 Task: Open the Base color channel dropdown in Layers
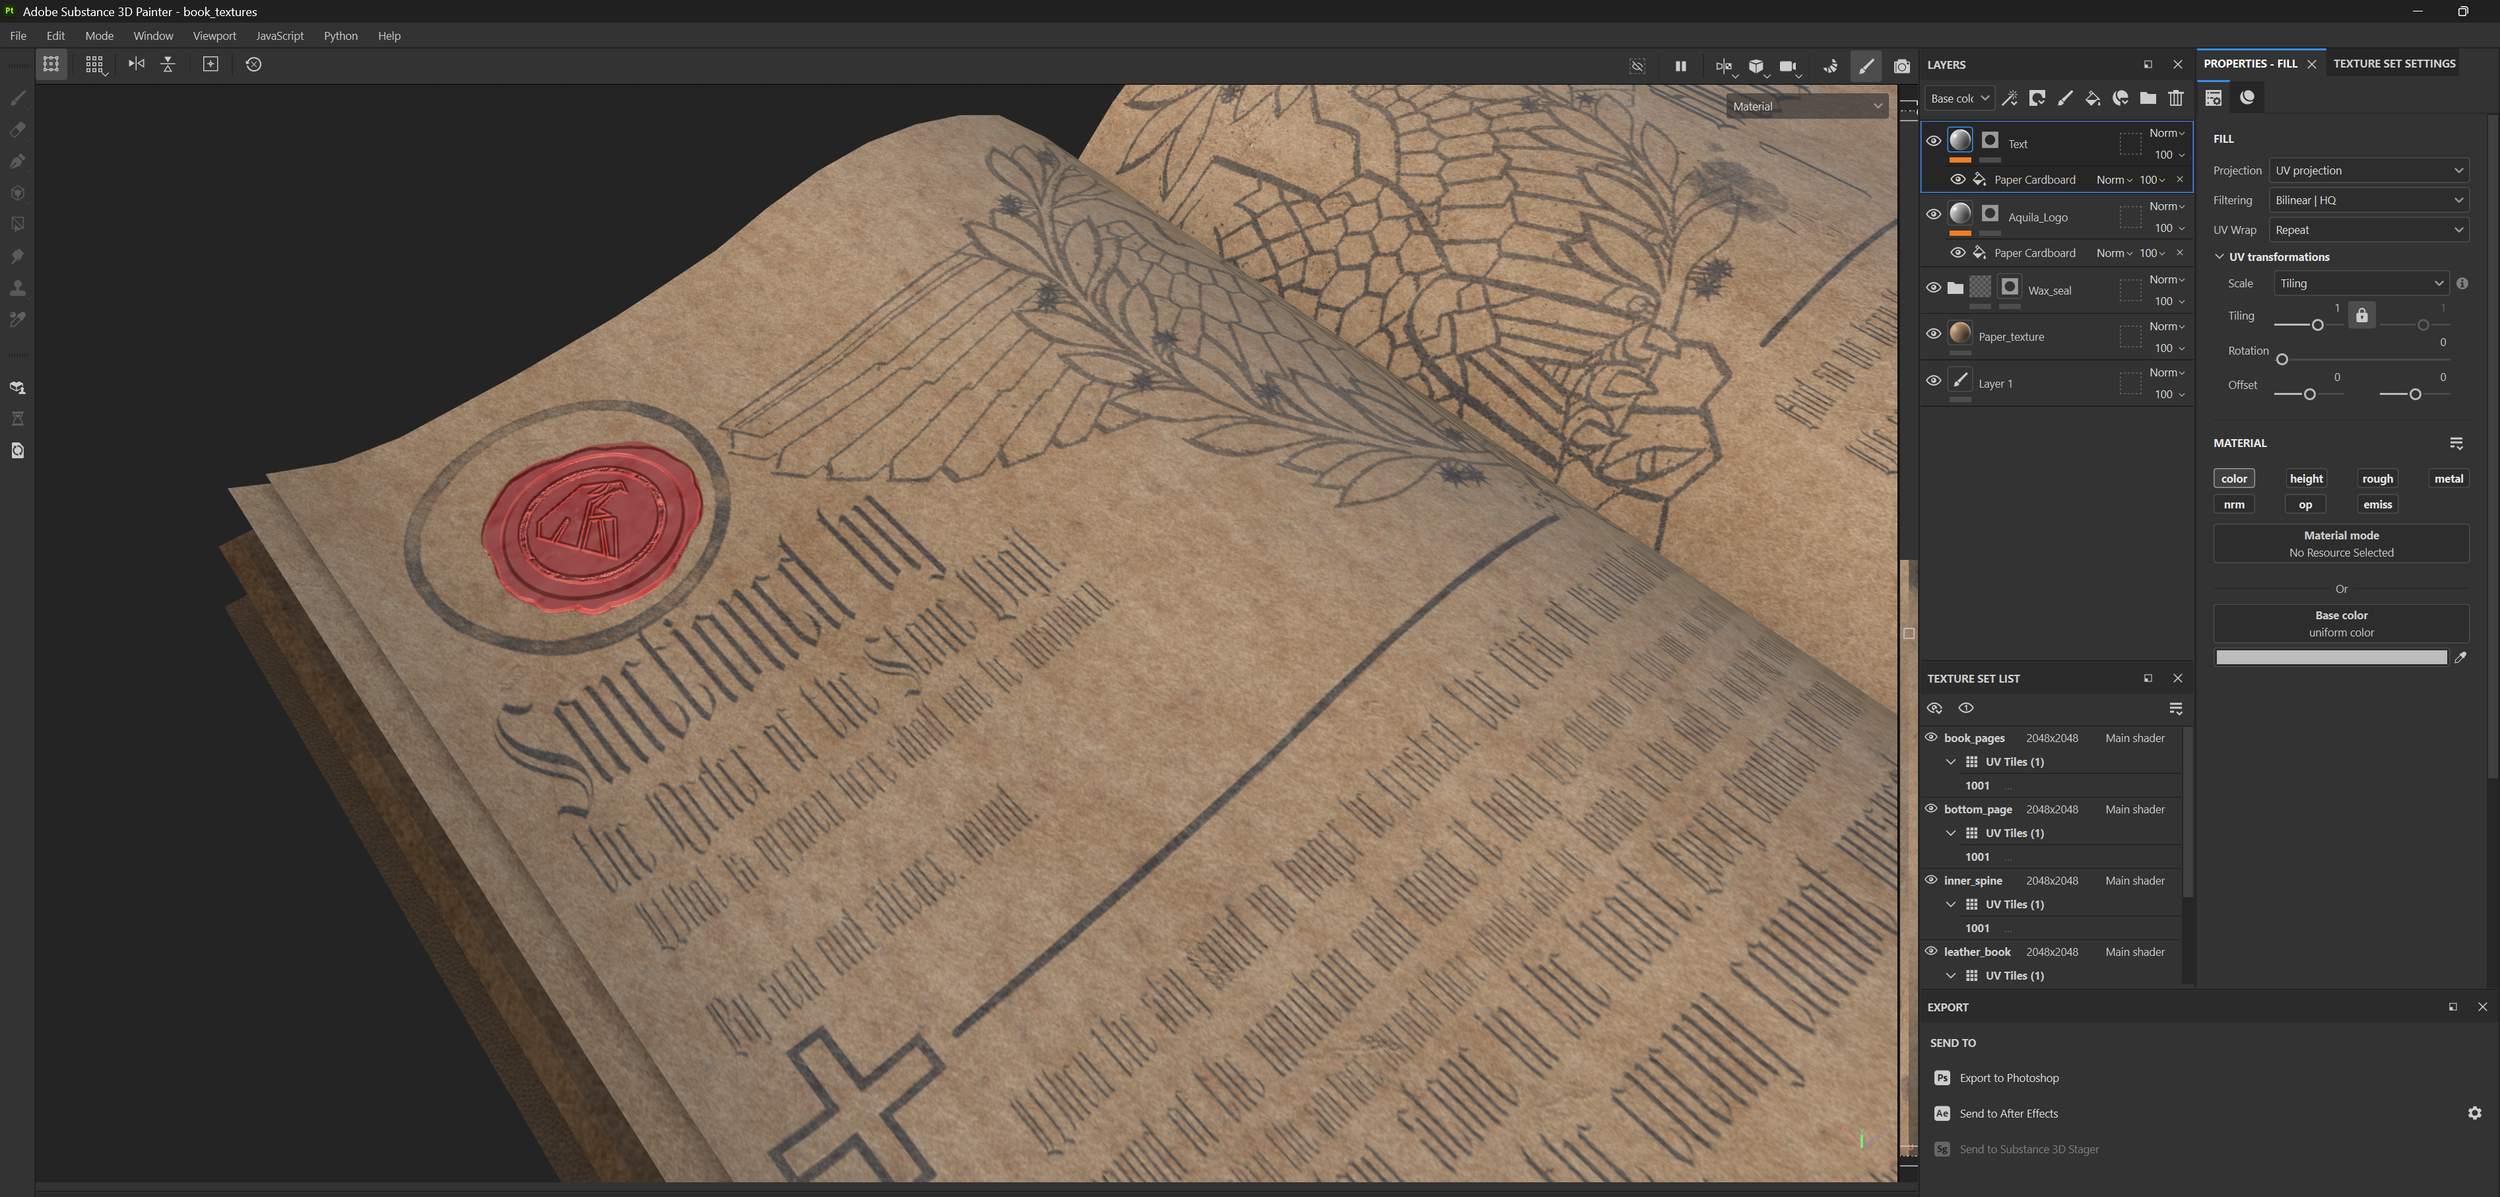click(x=1959, y=98)
